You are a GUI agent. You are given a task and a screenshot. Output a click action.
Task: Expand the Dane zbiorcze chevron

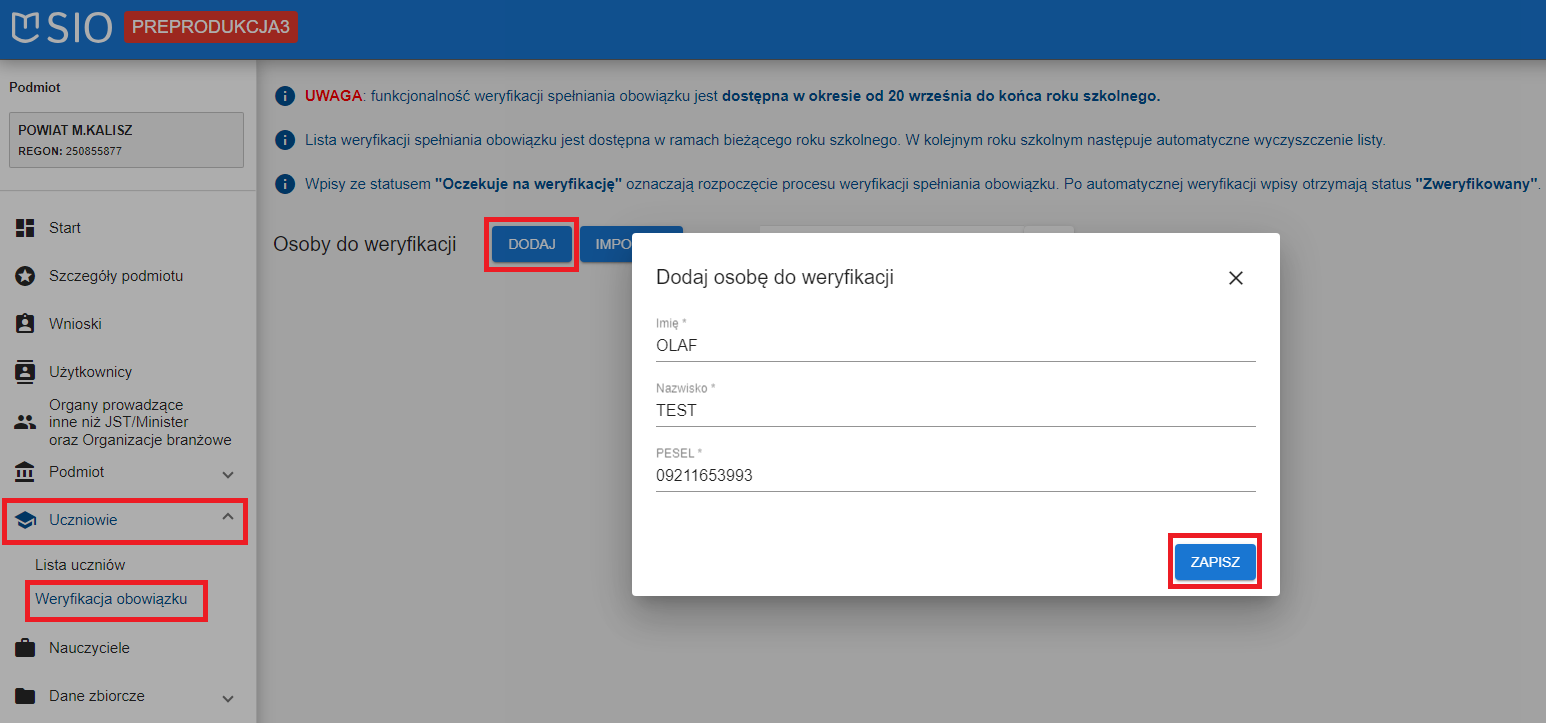click(228, 698)
